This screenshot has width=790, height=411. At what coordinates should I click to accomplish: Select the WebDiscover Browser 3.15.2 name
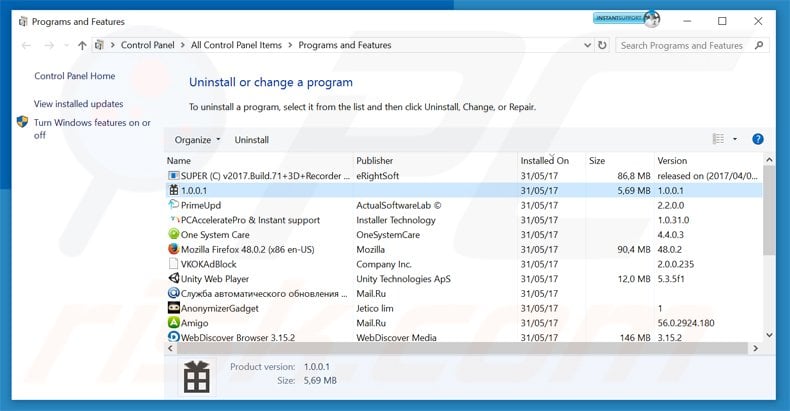click(x=238, y=337)
